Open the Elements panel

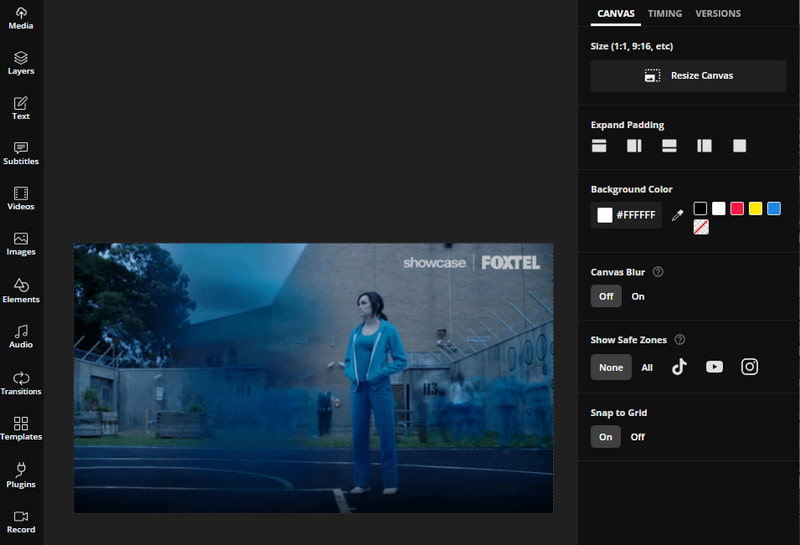pos(21,291)
